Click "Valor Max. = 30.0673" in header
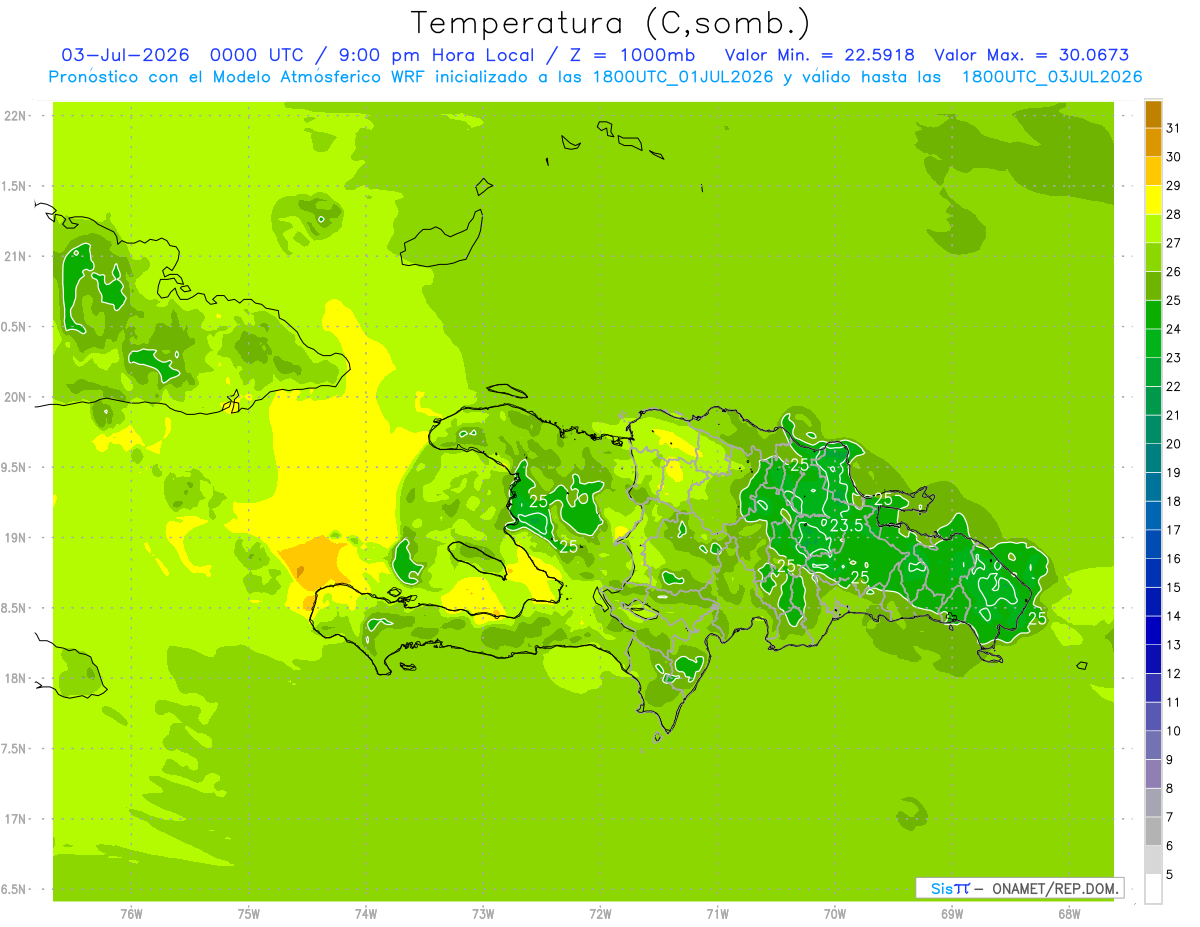The height and width of the screenshot is (927, 1200). pyautogui.click(x=1032, y=55)
